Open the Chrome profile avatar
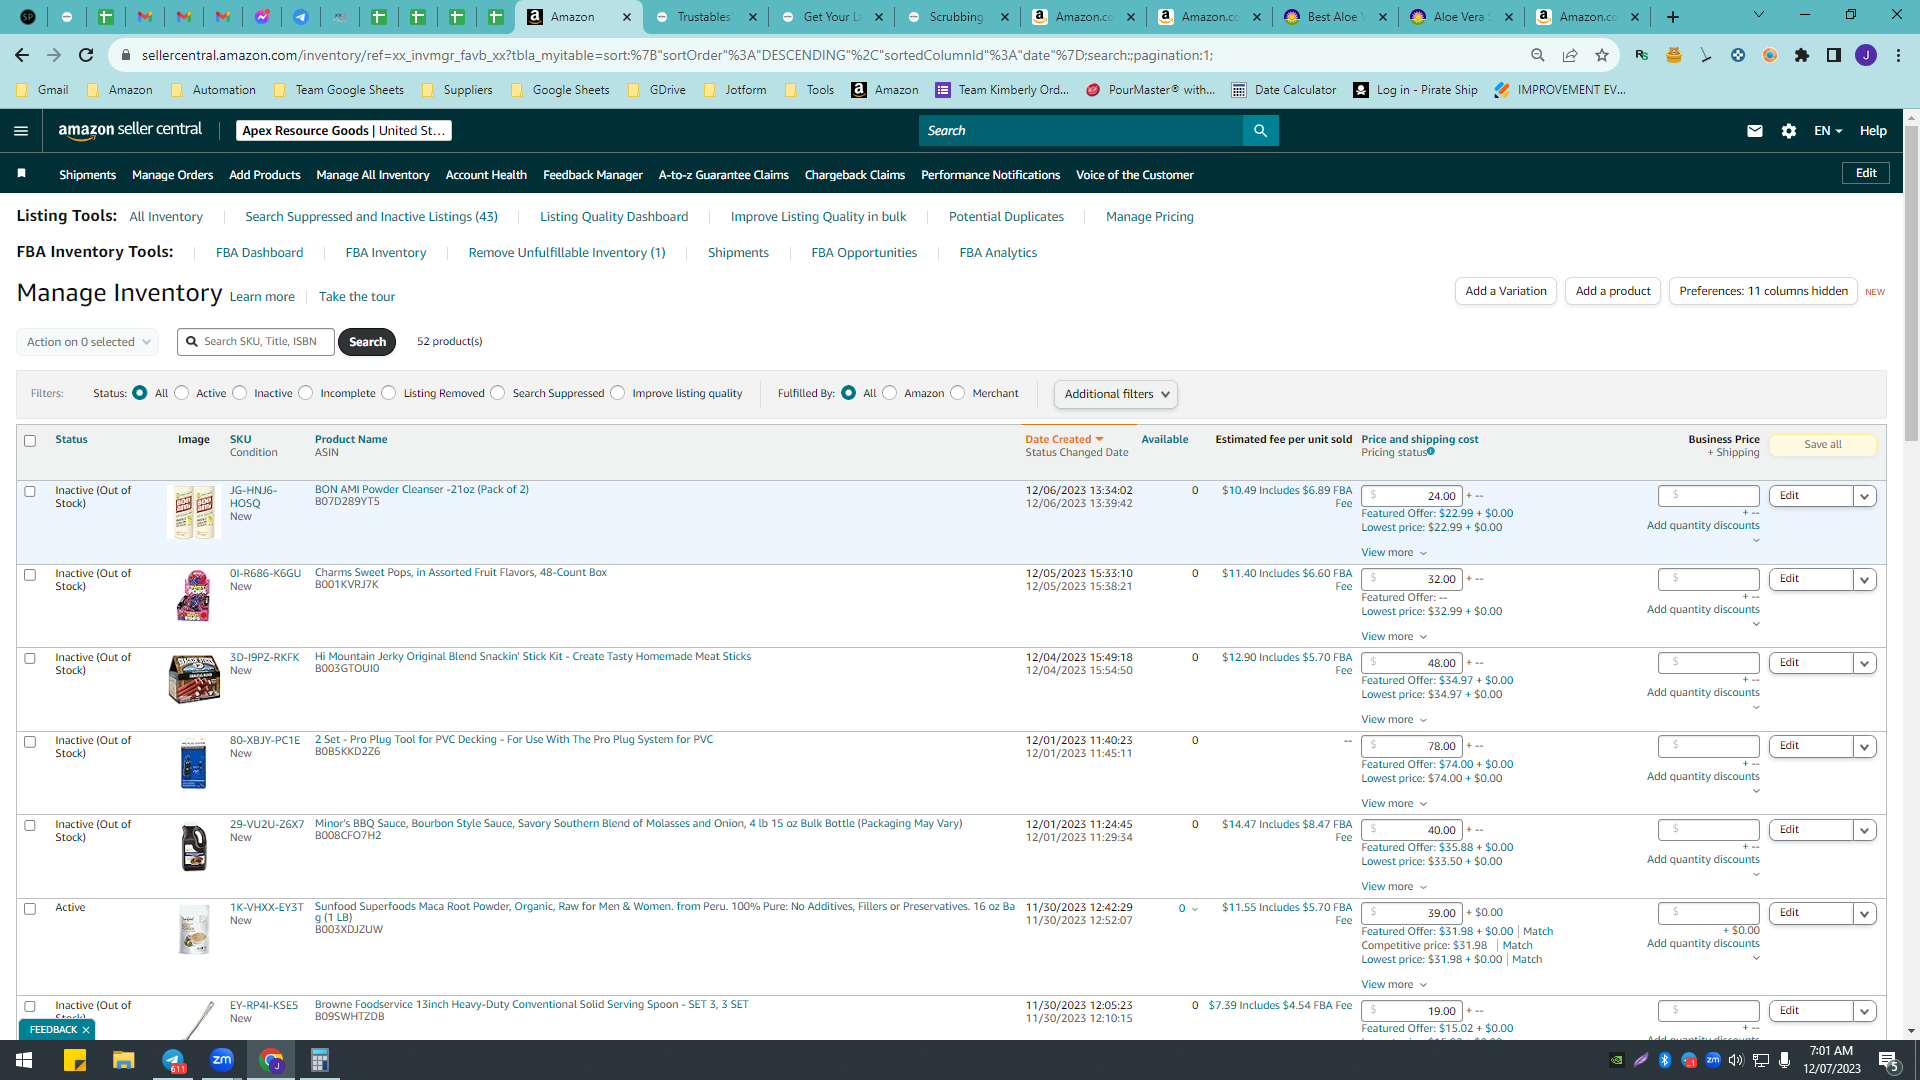 click(1866, 55)
